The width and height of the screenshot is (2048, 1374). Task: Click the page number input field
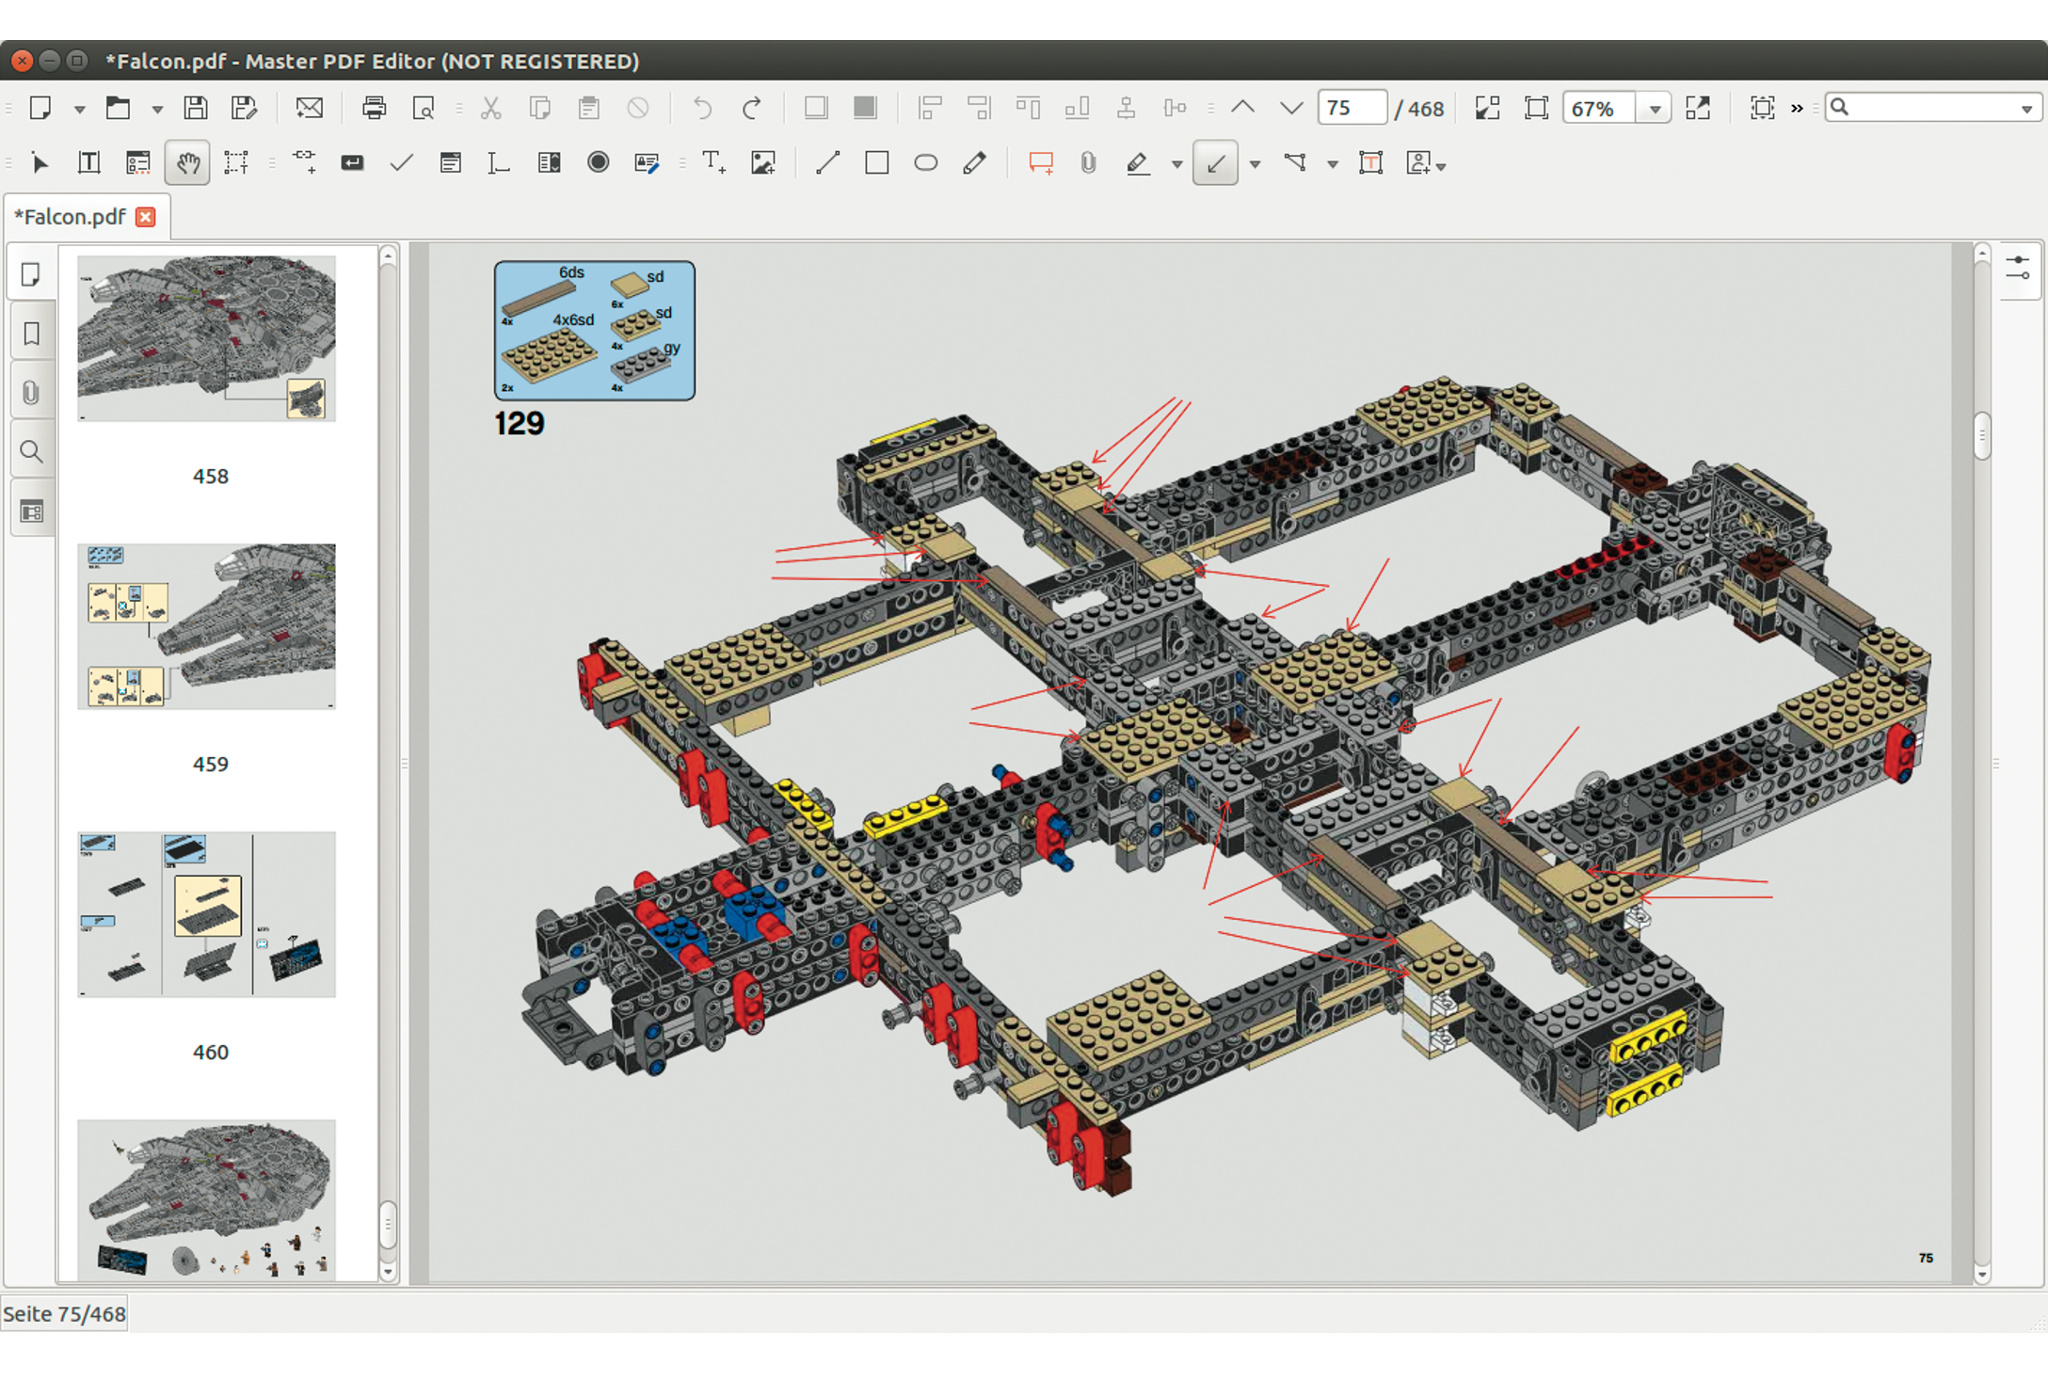click(1351, 108)
